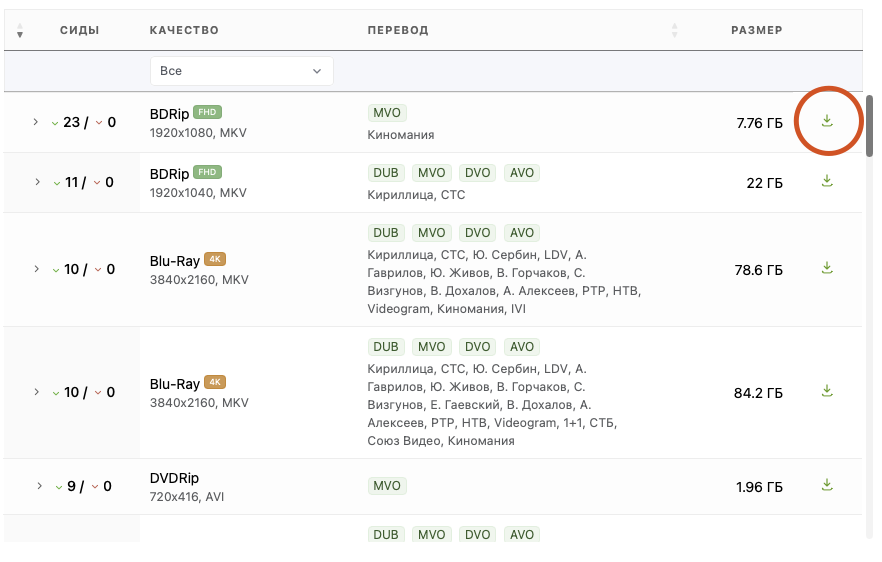Click the MVO tag in the 84.2 ГБ row
882x562 pixels.
(431, 347)
